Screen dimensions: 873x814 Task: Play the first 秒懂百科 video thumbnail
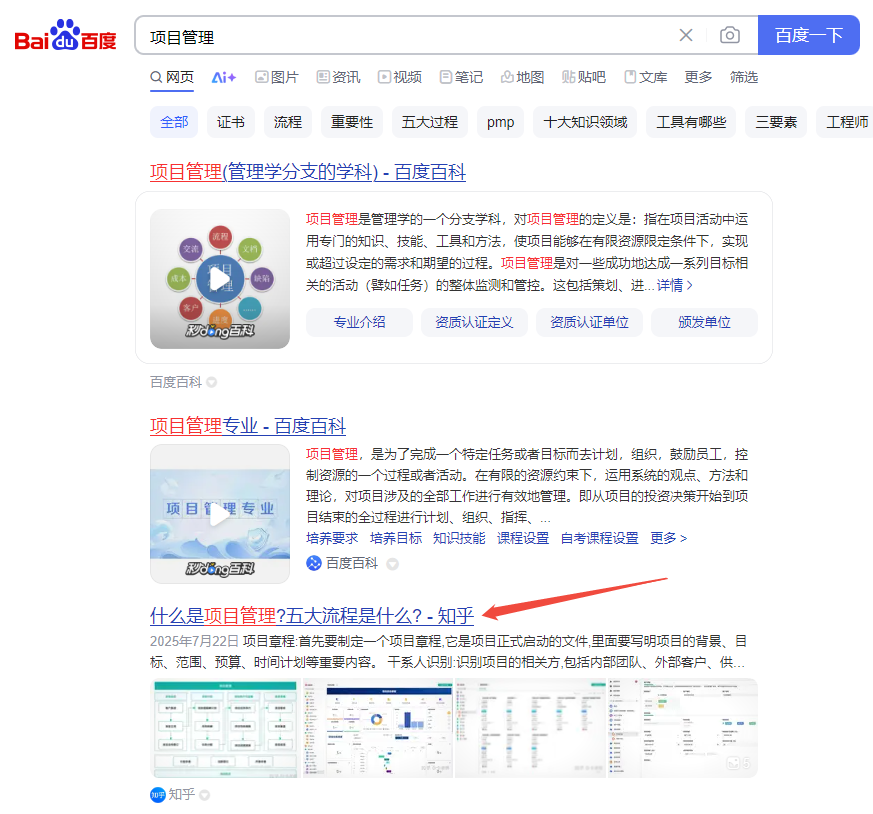220,279
